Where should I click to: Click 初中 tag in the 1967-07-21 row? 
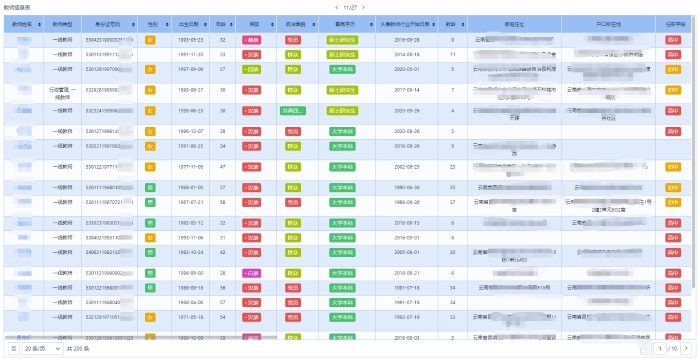[x=673, y=202]
